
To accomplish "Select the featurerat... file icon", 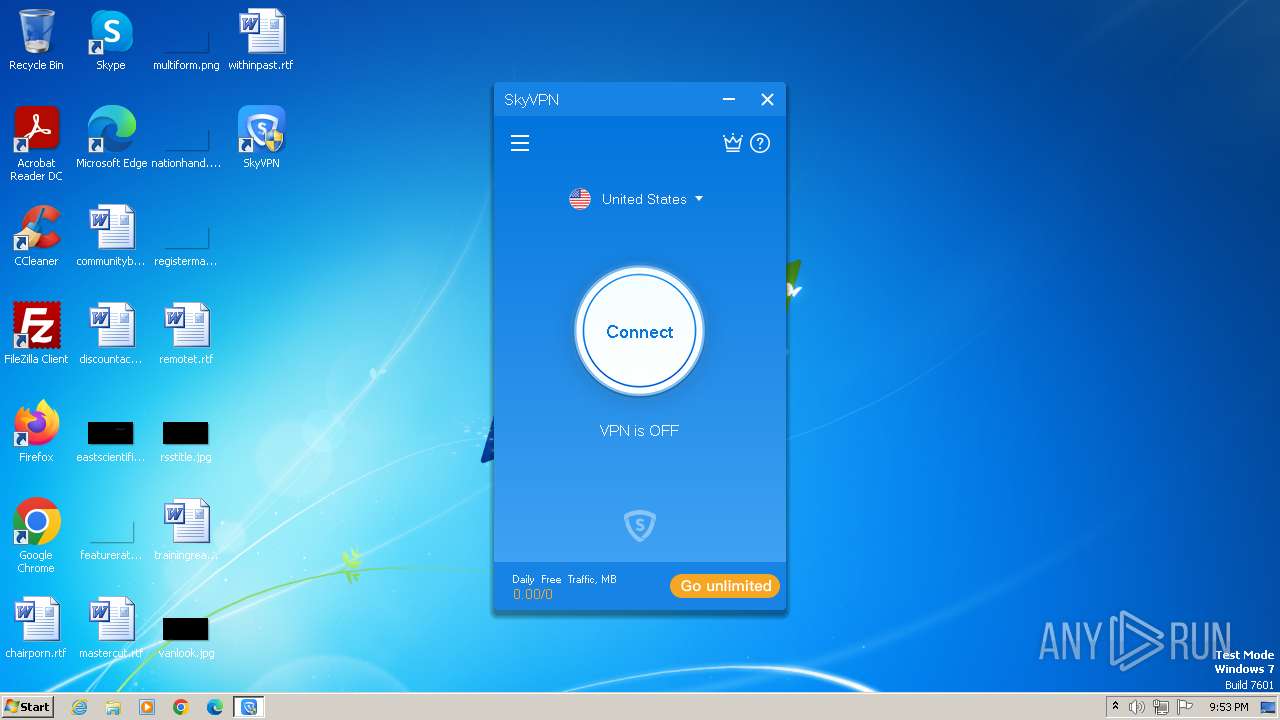I will [x=111, y=540].
